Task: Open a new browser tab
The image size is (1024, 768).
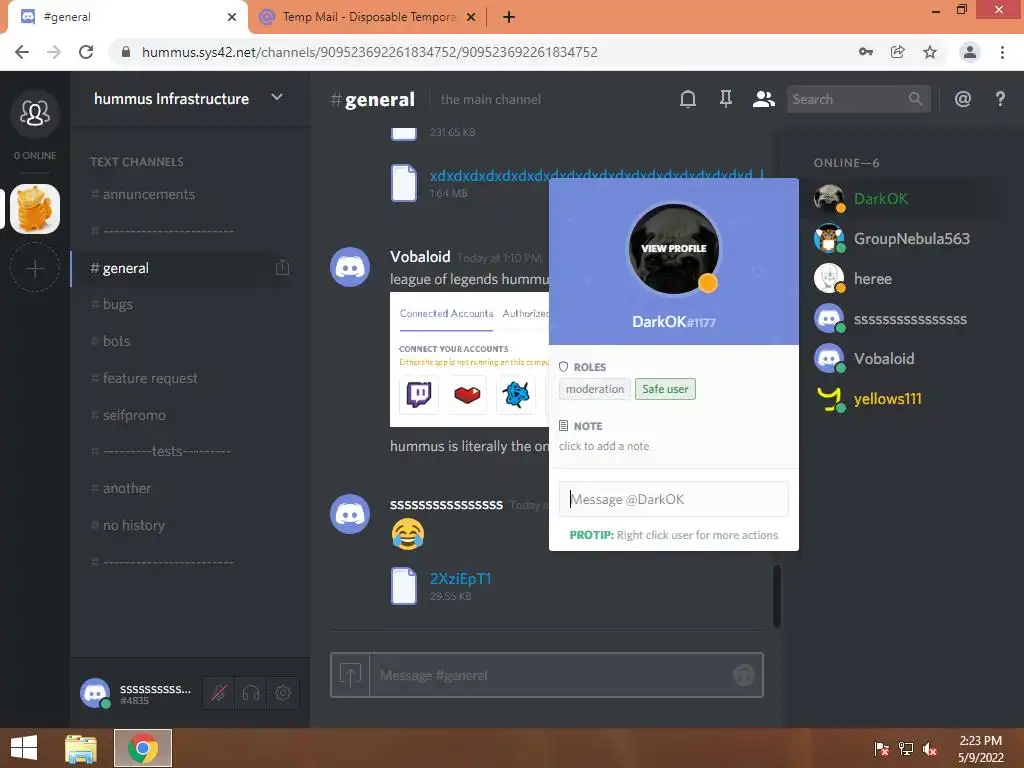Action: pos(509,17)
